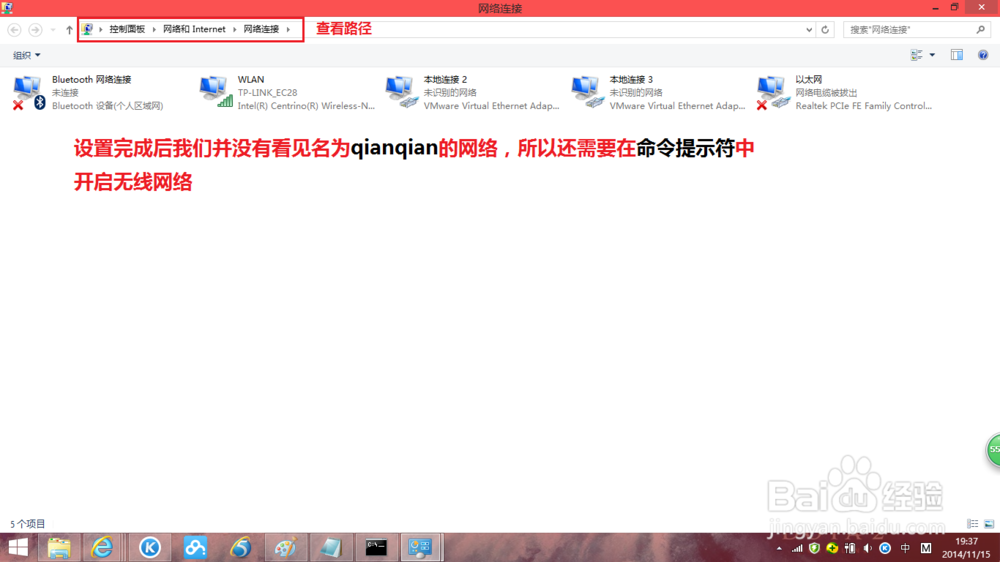The width and height of the screenshot is (1000, 562).
Task: Open recent locations dropdown beside forward arrow
Action: click(53, 29)
